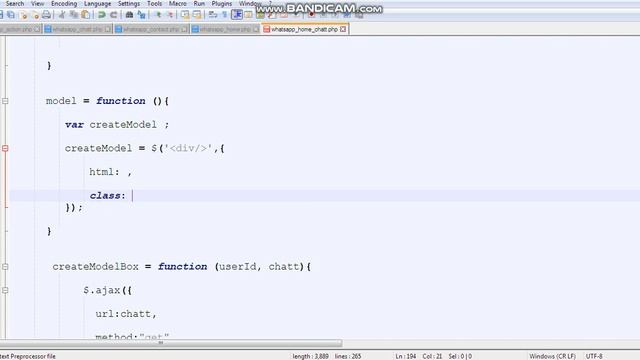Click the Print toolbar icon
The image size is (640, 360).
pyautogui.click(x=47, y=15)
